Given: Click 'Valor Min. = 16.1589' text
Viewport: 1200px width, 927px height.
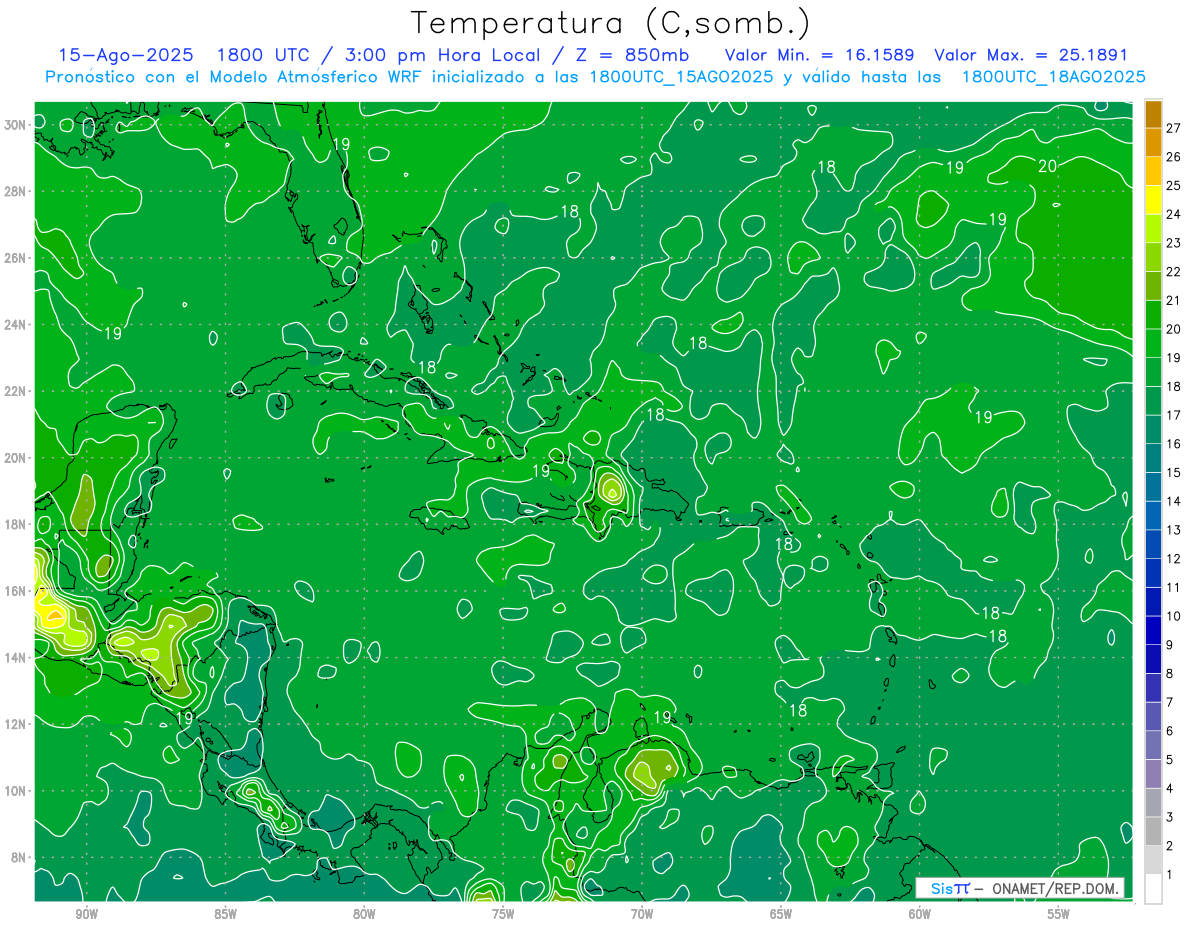Looking at the screenshot, I should coord(819,56).
